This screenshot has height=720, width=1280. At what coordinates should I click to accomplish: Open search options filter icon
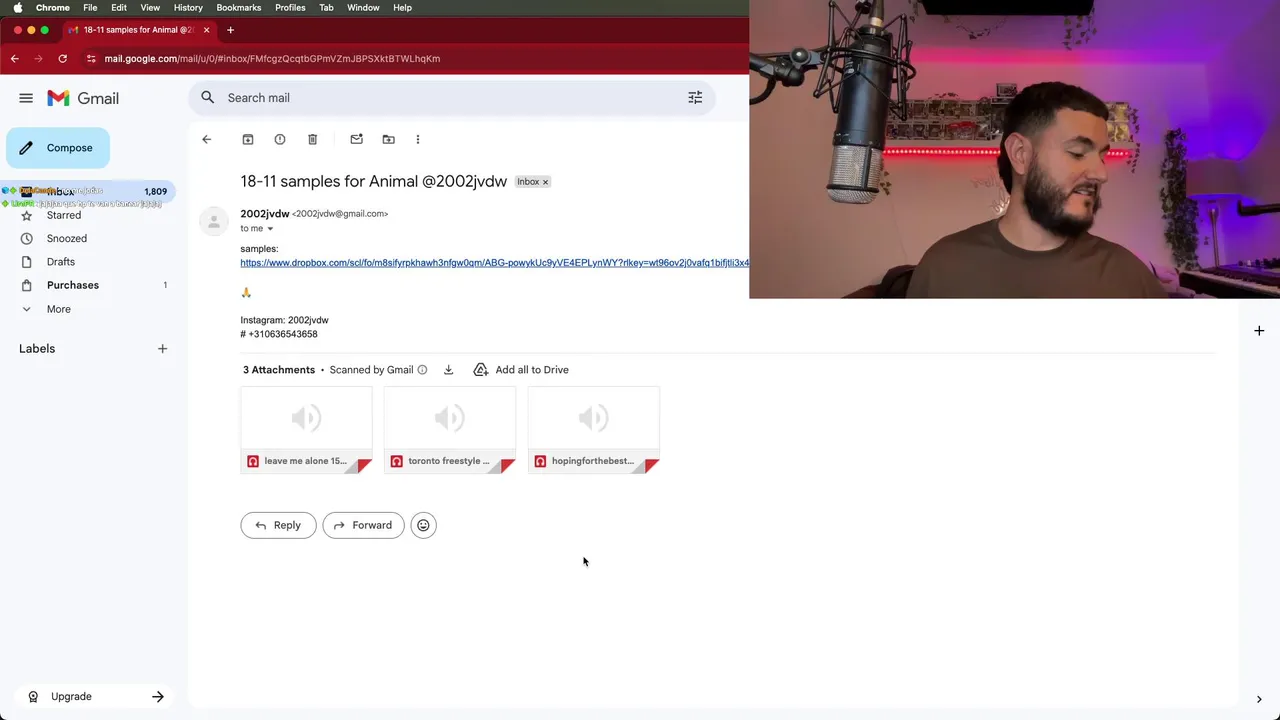[695, 97]
